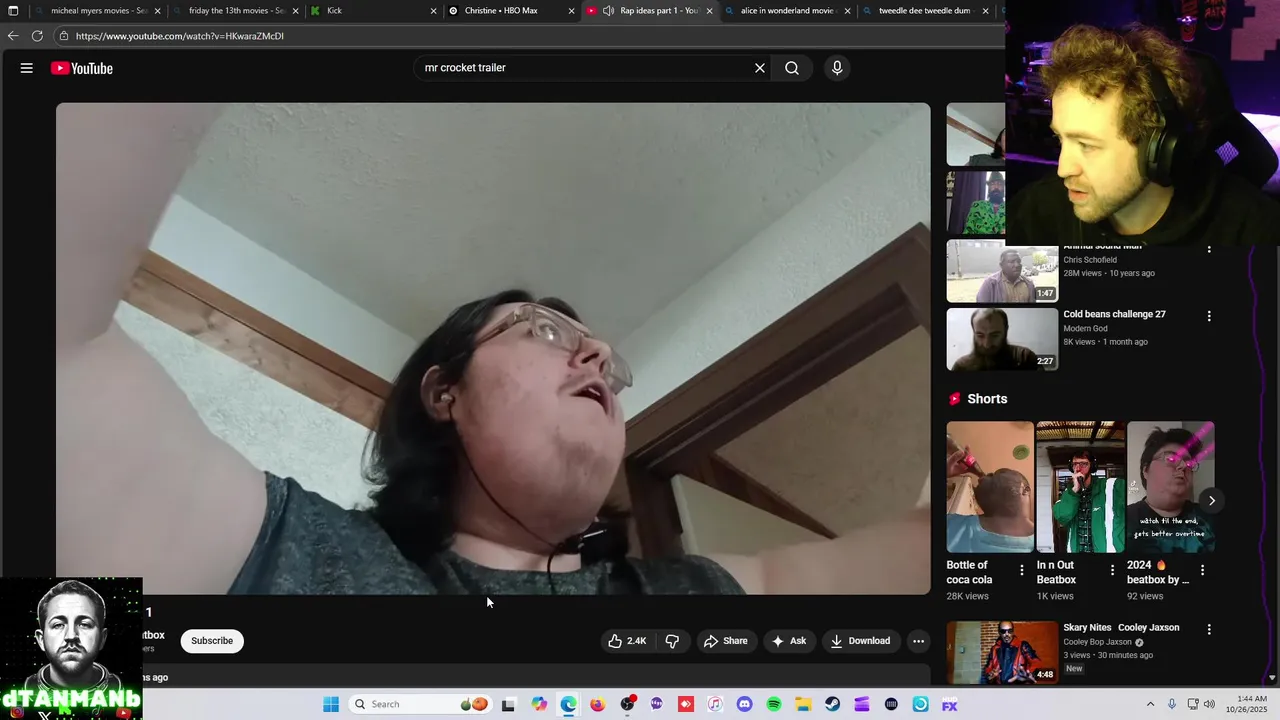
Task: Close the Rap ideas part 1 tab
Action: 710,11
